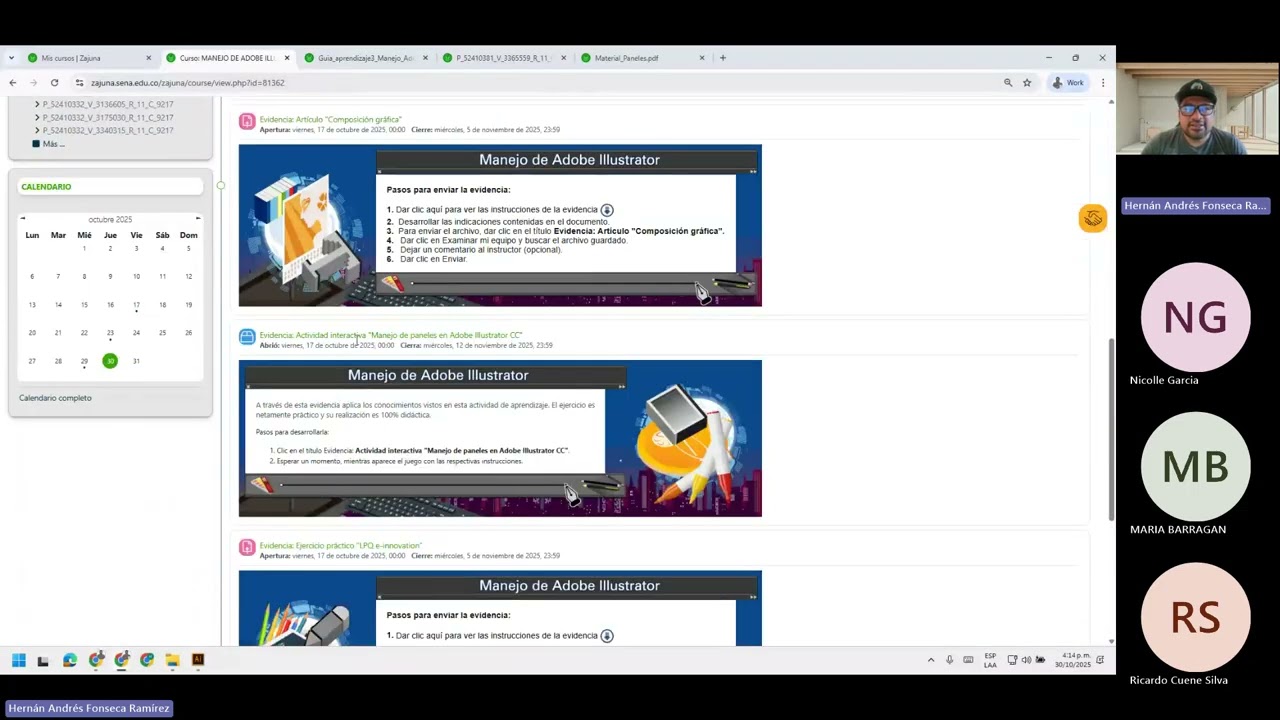Viewport: 1280px width, 720px height.
Task: Go to the previous month in the calendar
Action: [23, 219]
